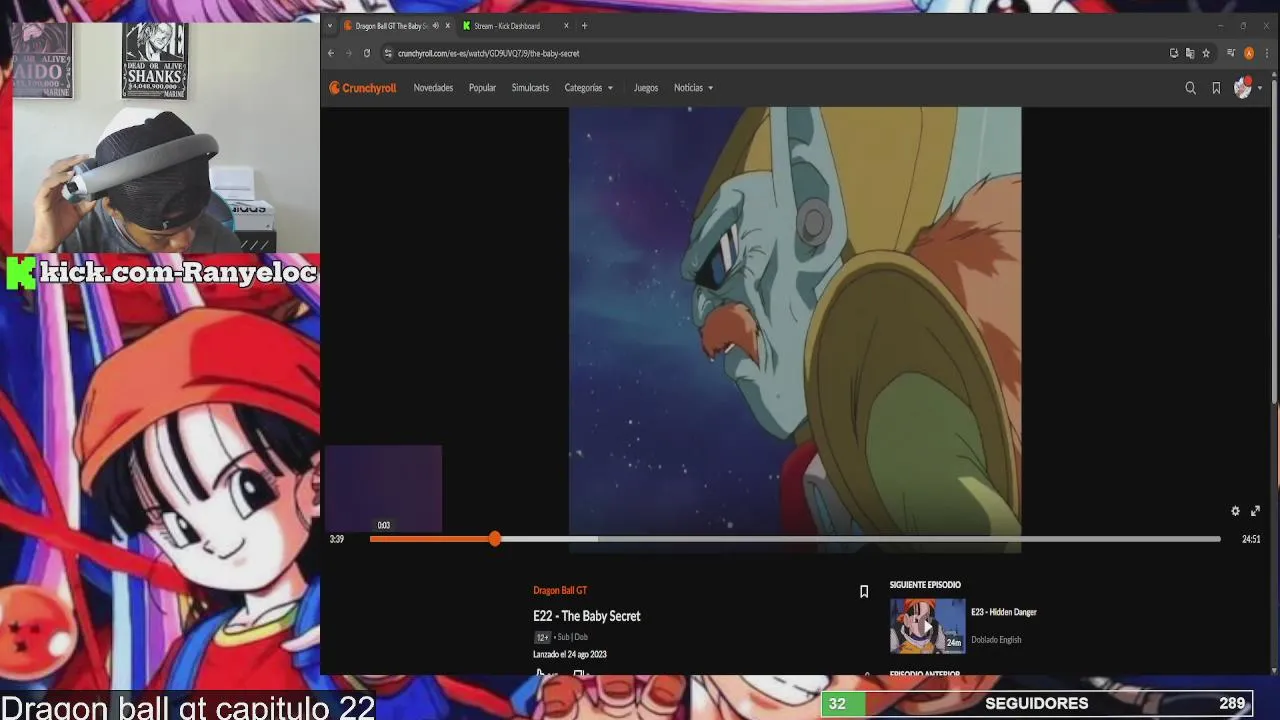Open the E23 - Hidden Danger thumbnail
The width and height of the screenshot is (1280, 720).
pyautogui.click(x=927, y=626)
